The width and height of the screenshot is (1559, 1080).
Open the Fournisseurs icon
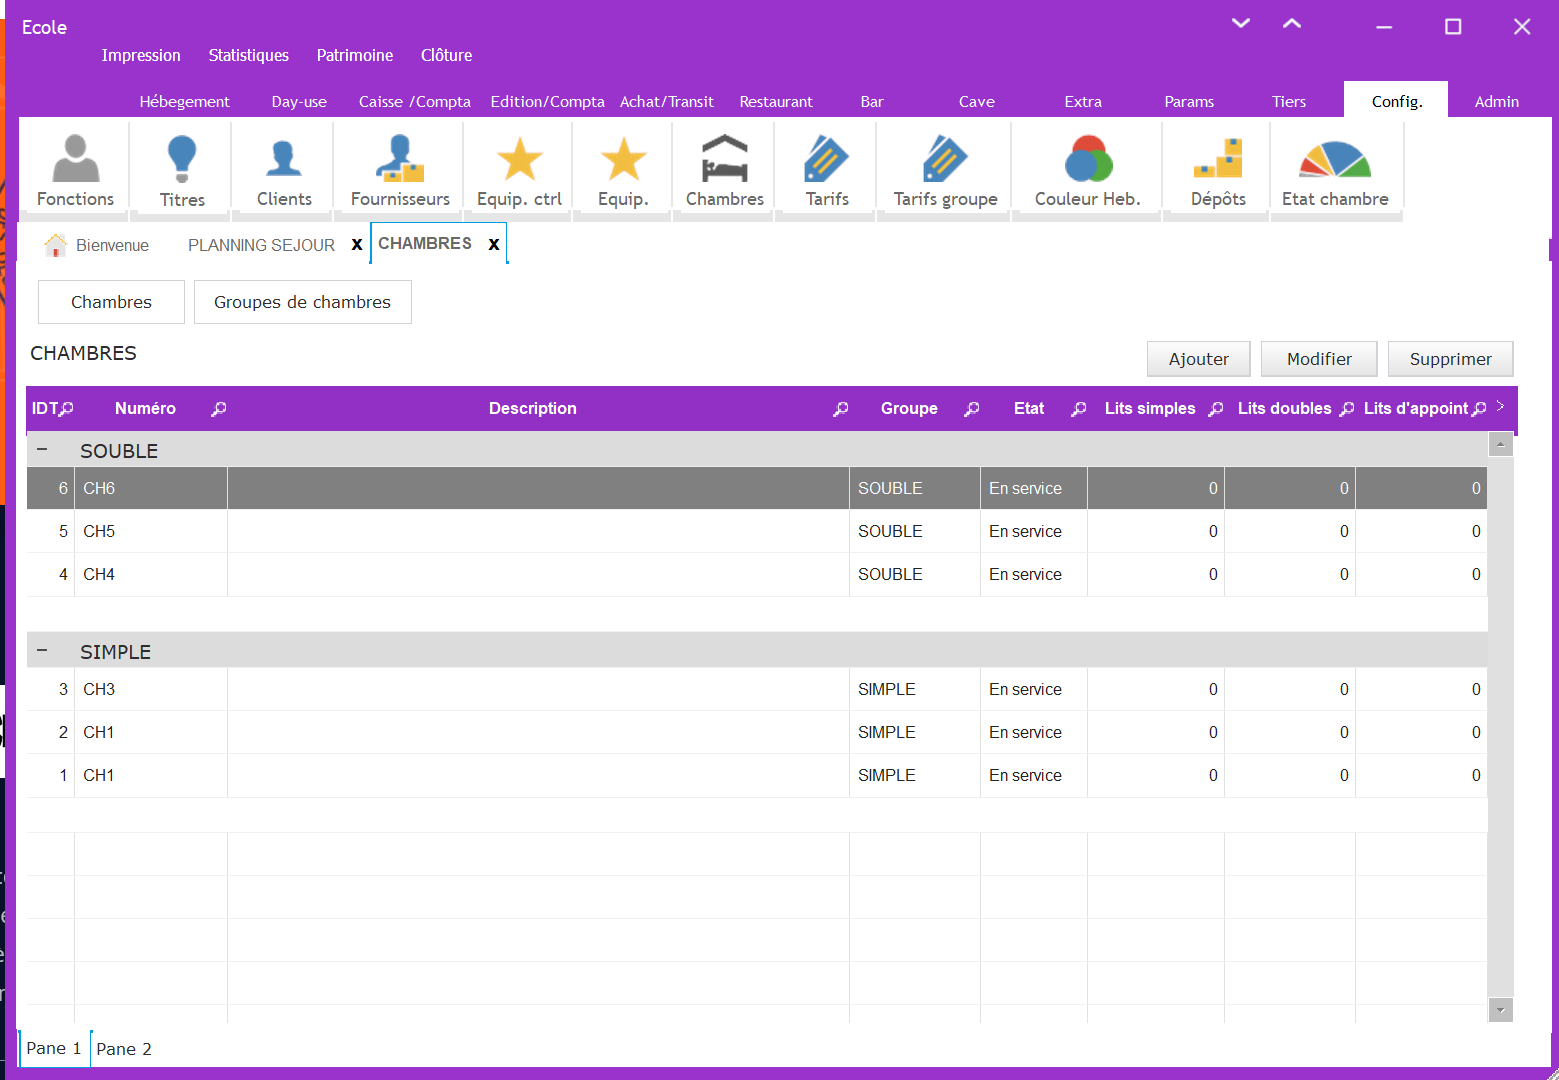(x=400, y=170)
